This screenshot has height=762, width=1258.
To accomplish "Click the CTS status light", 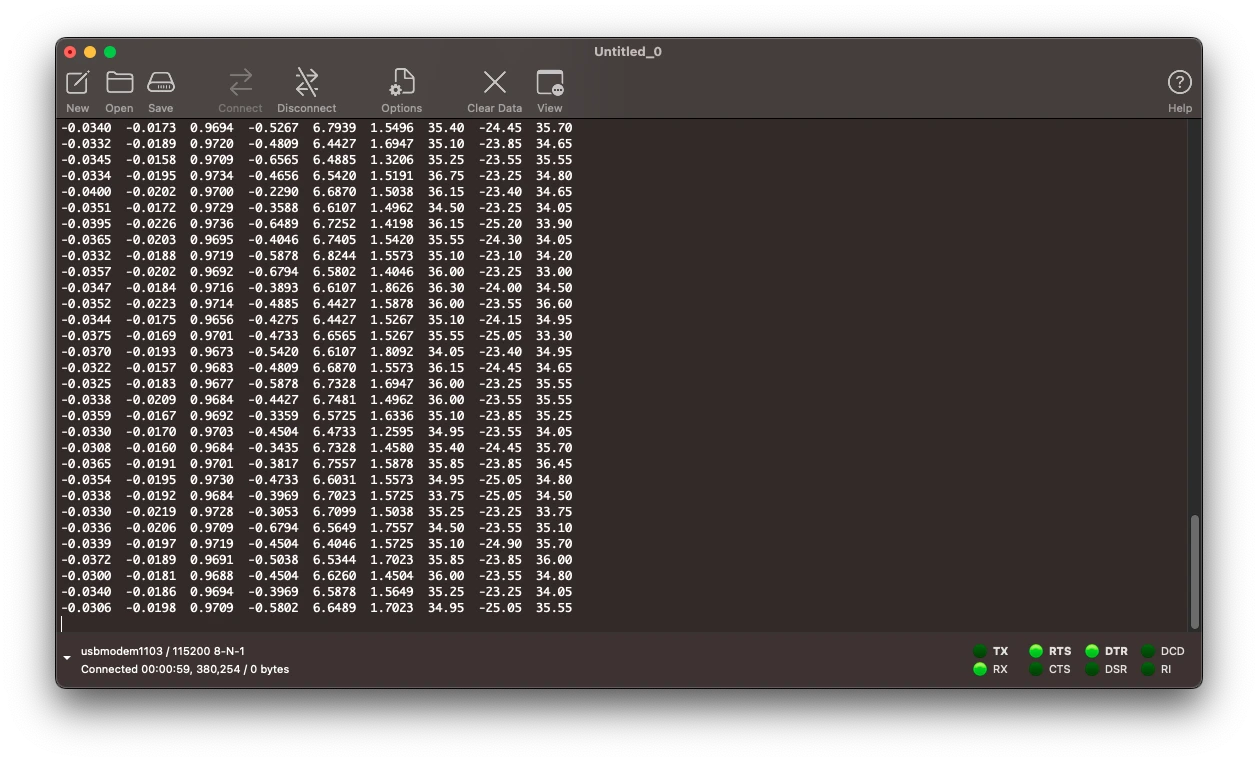I will pyautogui.click(x=1036, y=669).
